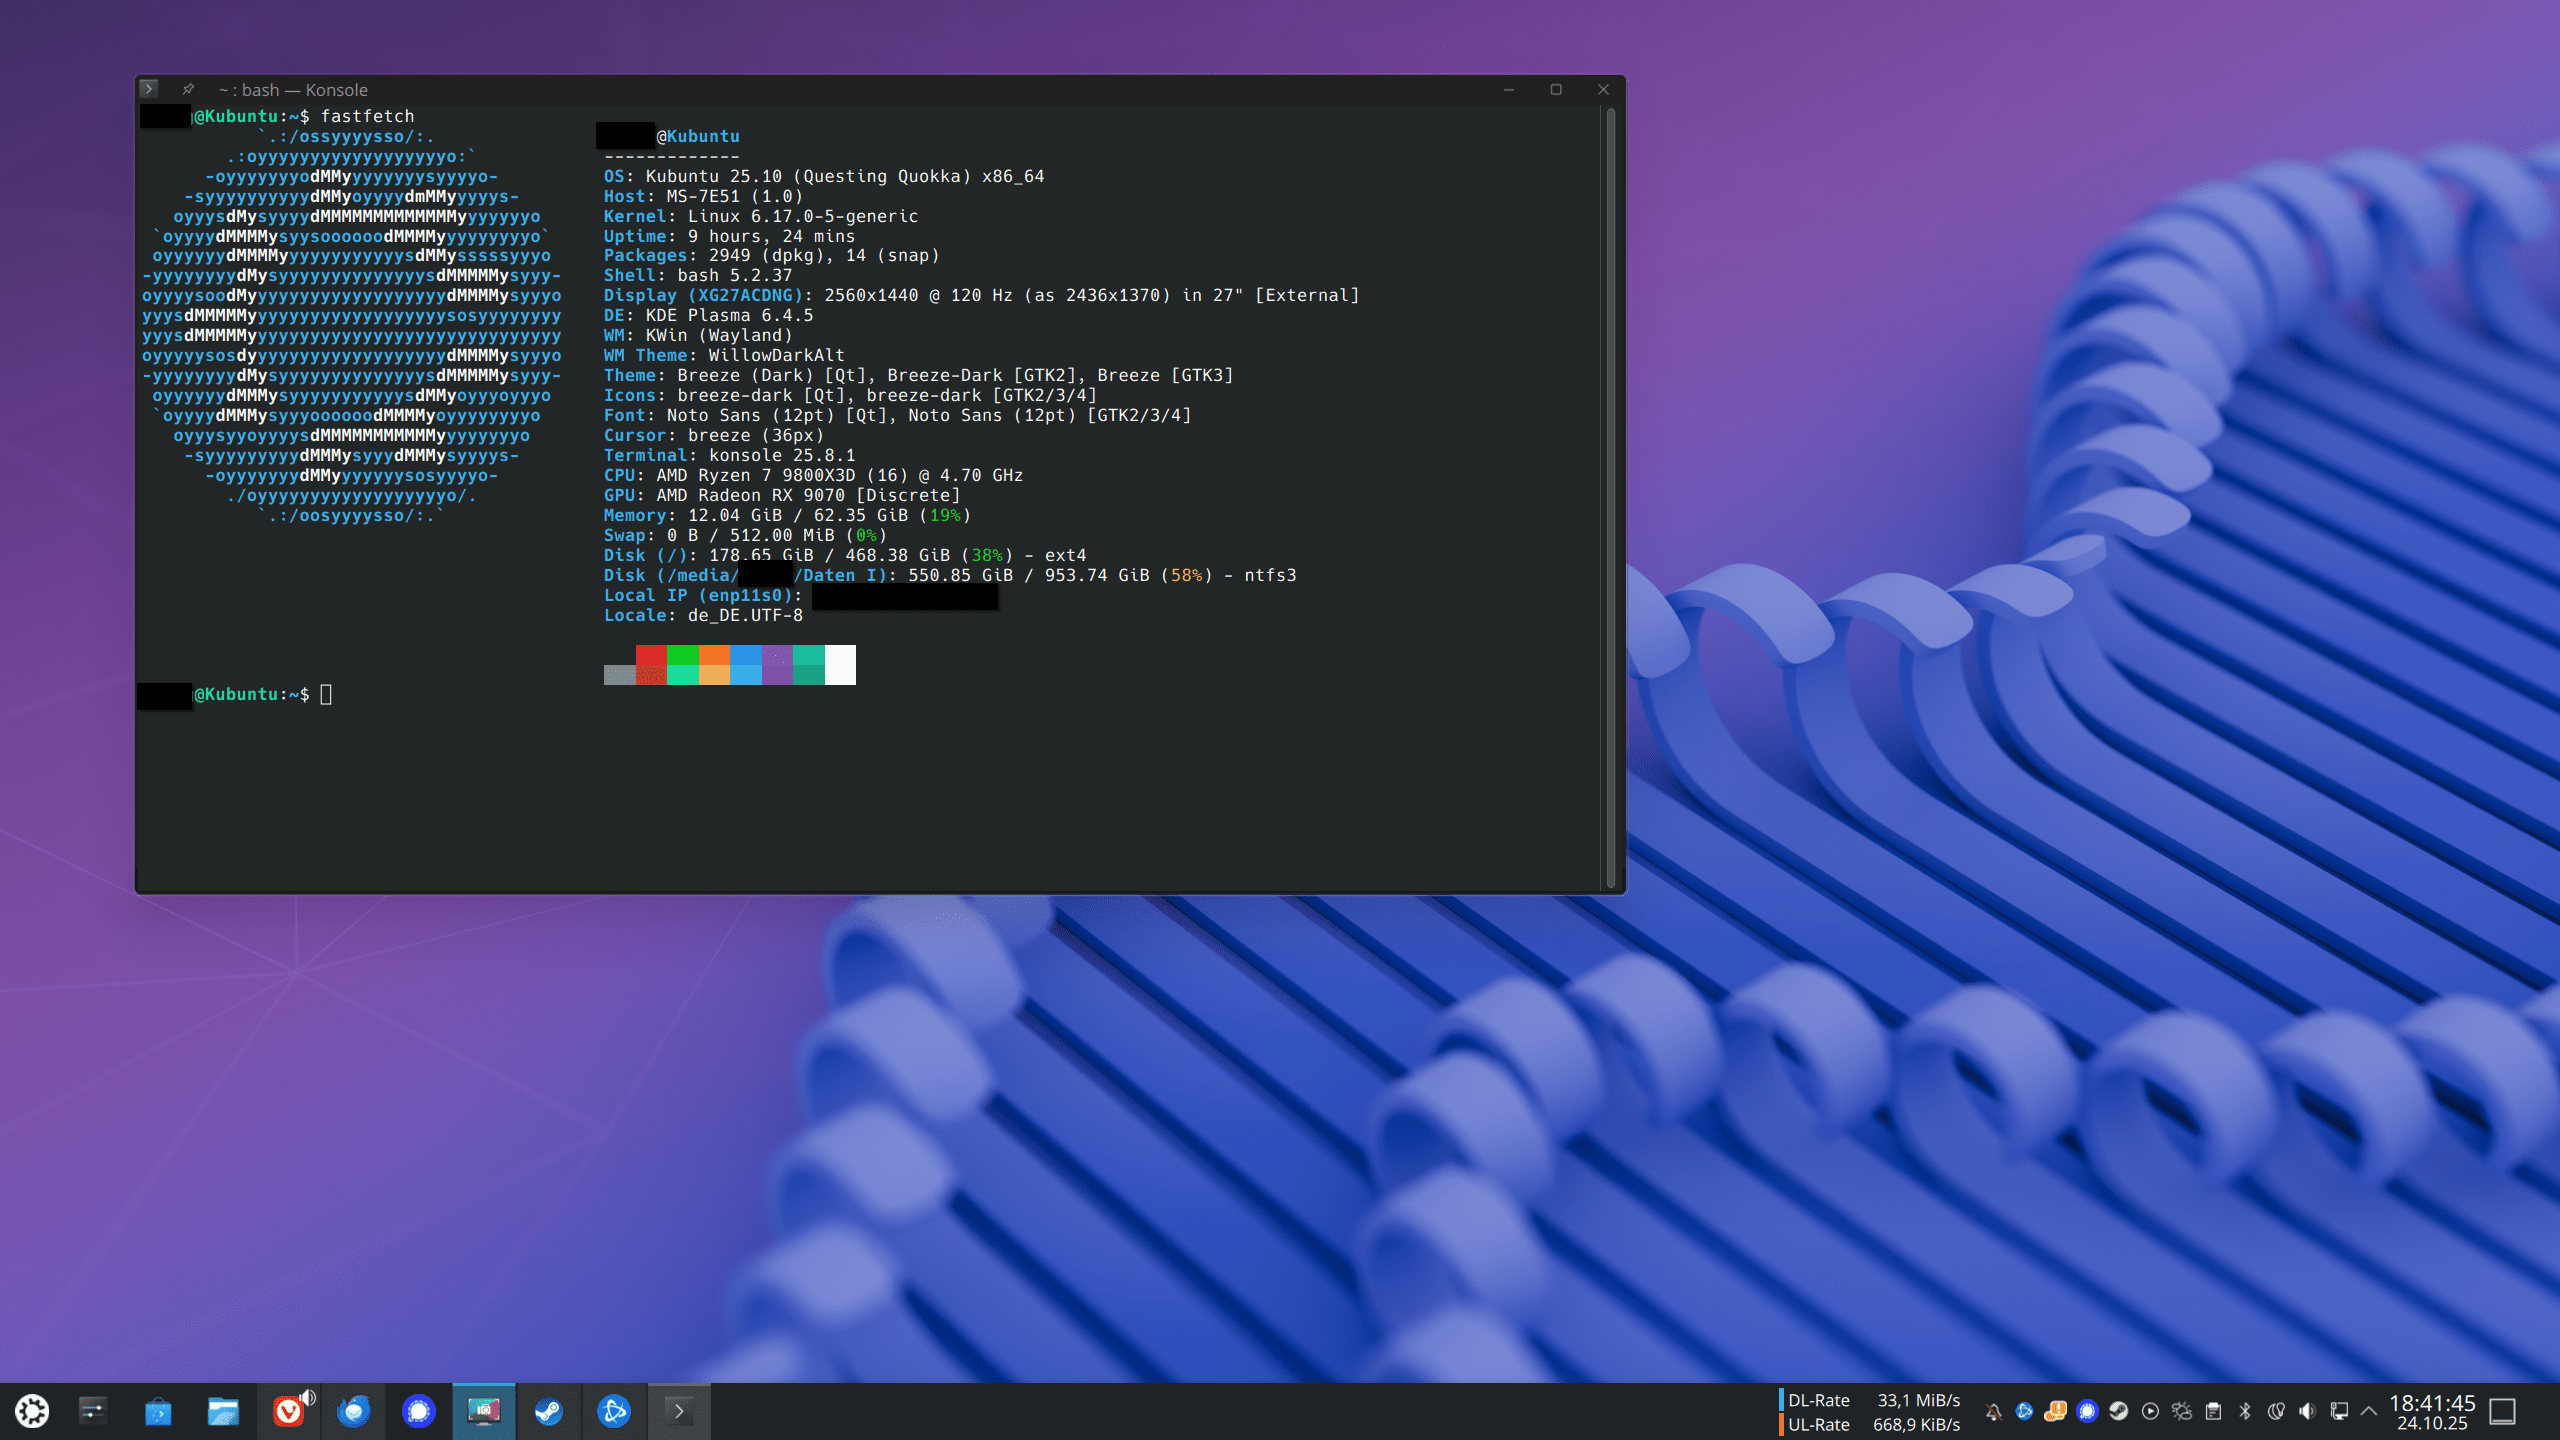Viewport: 2560px width, 1440px height.
Task: Toggle Night Light in system tray
Action: (x=2275, y=1411)
